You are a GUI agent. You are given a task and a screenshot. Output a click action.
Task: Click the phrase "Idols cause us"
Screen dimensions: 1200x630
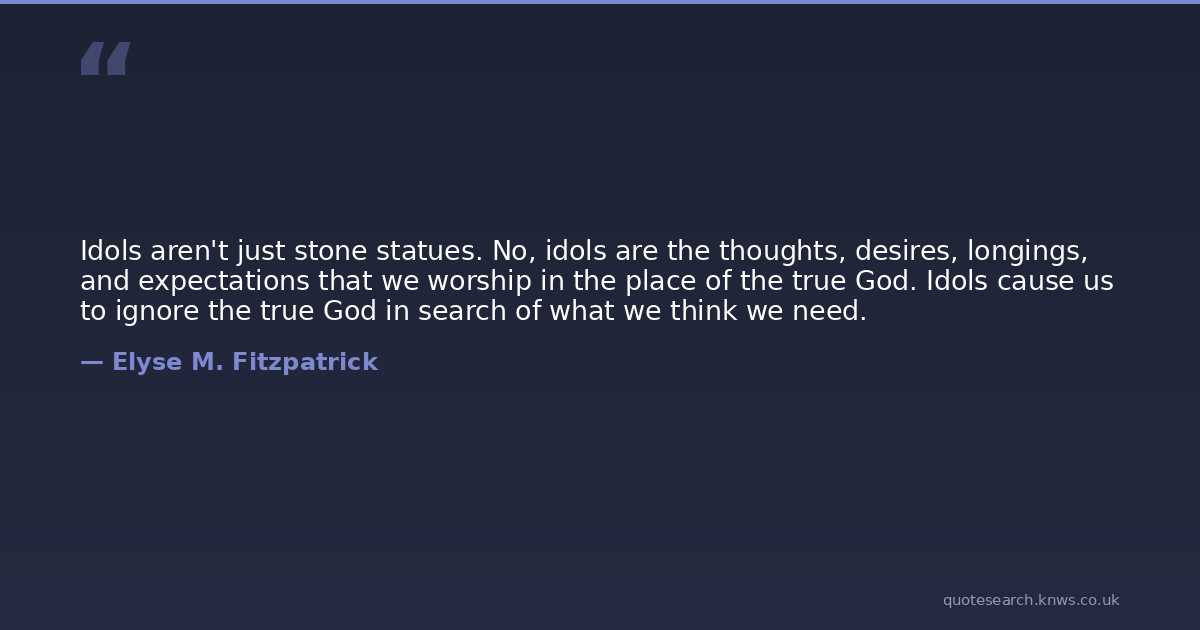(x=1019, y=281)
